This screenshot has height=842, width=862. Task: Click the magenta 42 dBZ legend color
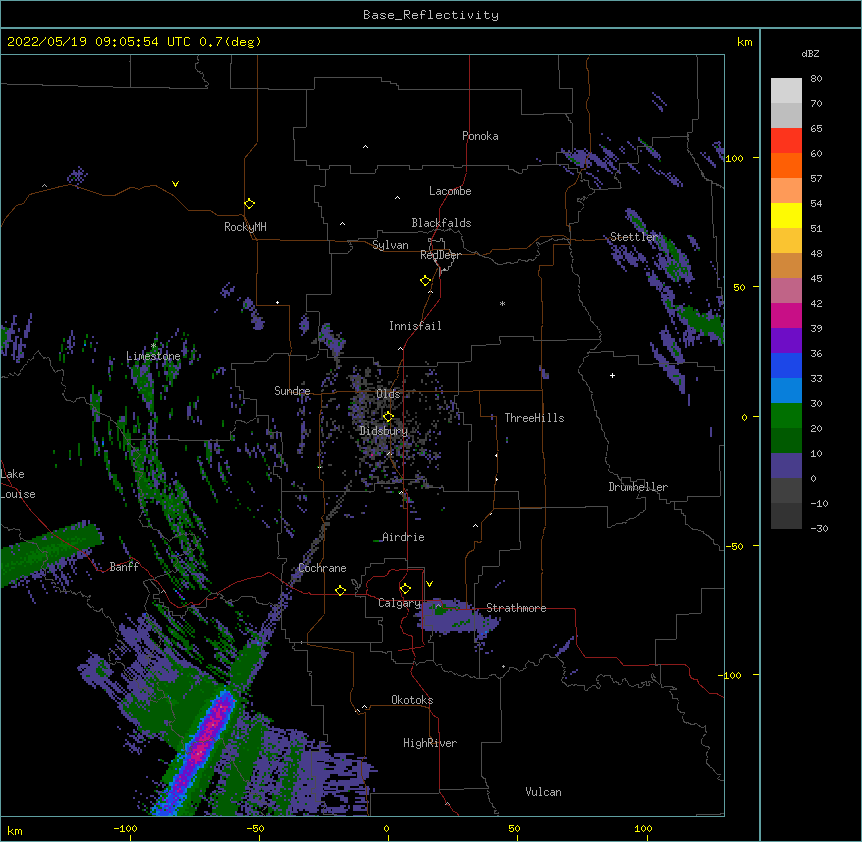pyautogui.click(x=786, y=315)
